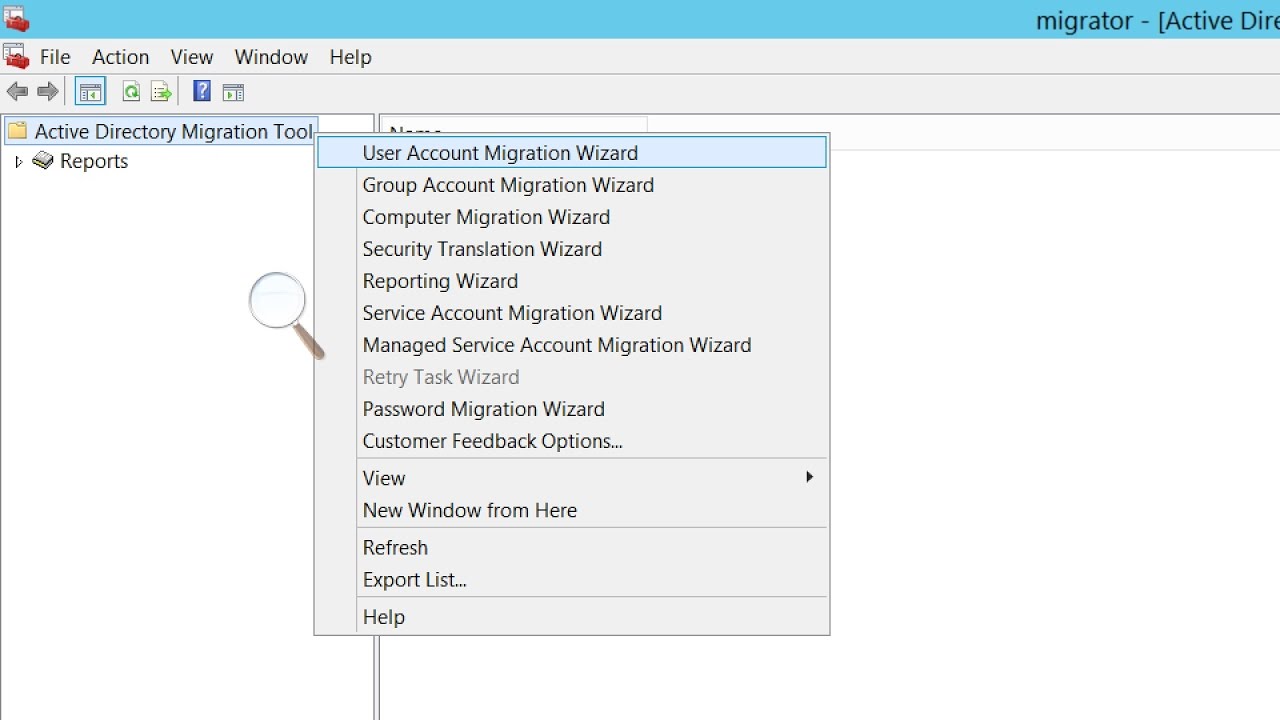The height and width of the screenshot is (720, 1280).
Task: Start the Computer Migration Wizard
Action: (x=572, y=217)
